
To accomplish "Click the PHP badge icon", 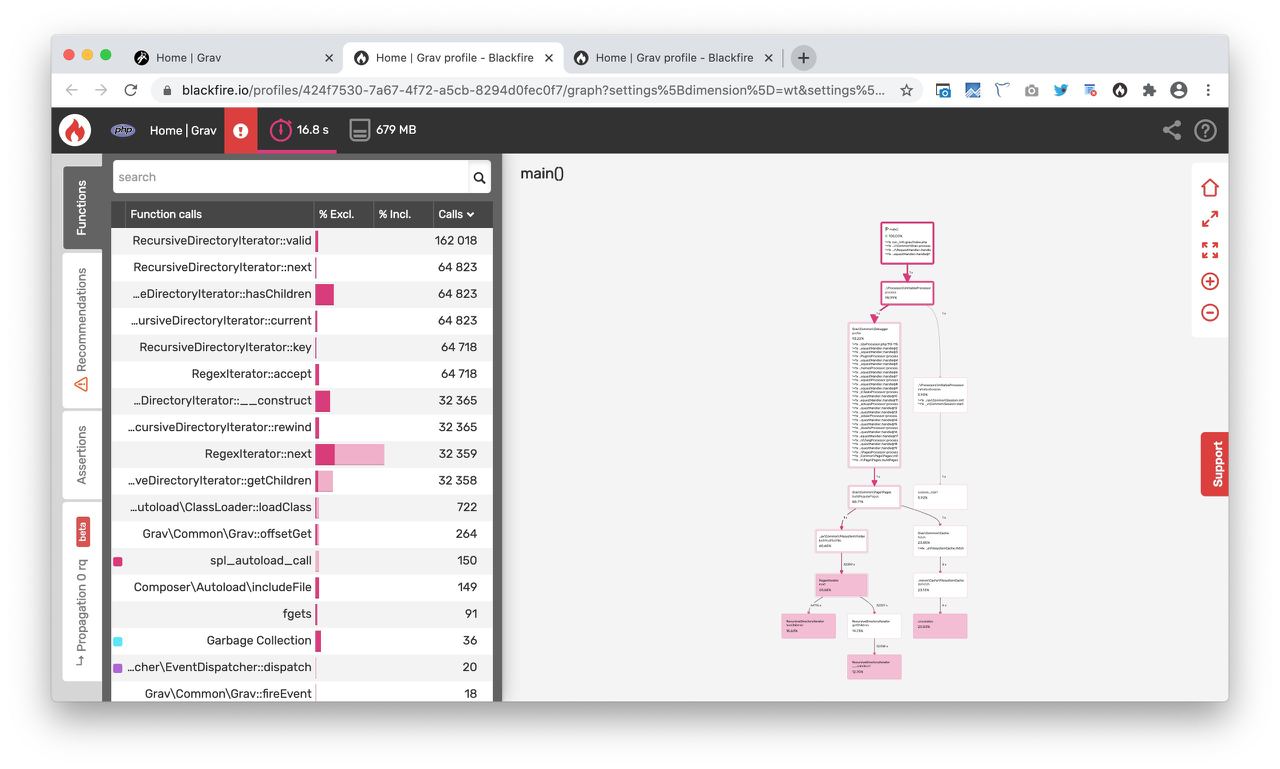I will 123,130.
